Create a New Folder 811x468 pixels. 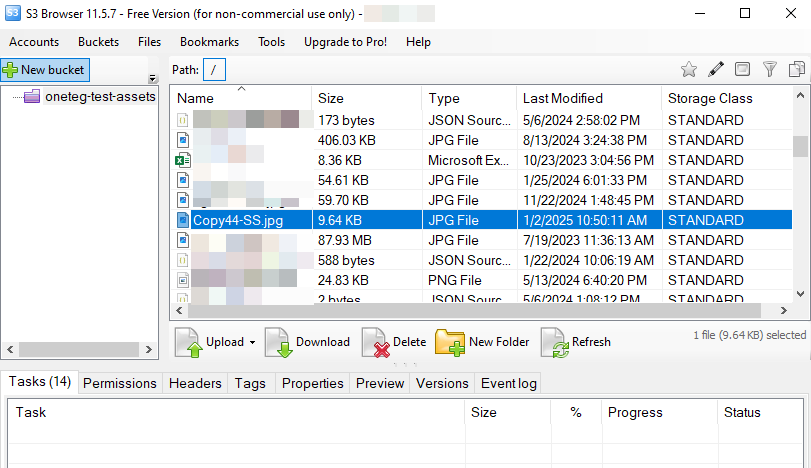point(482,342)
